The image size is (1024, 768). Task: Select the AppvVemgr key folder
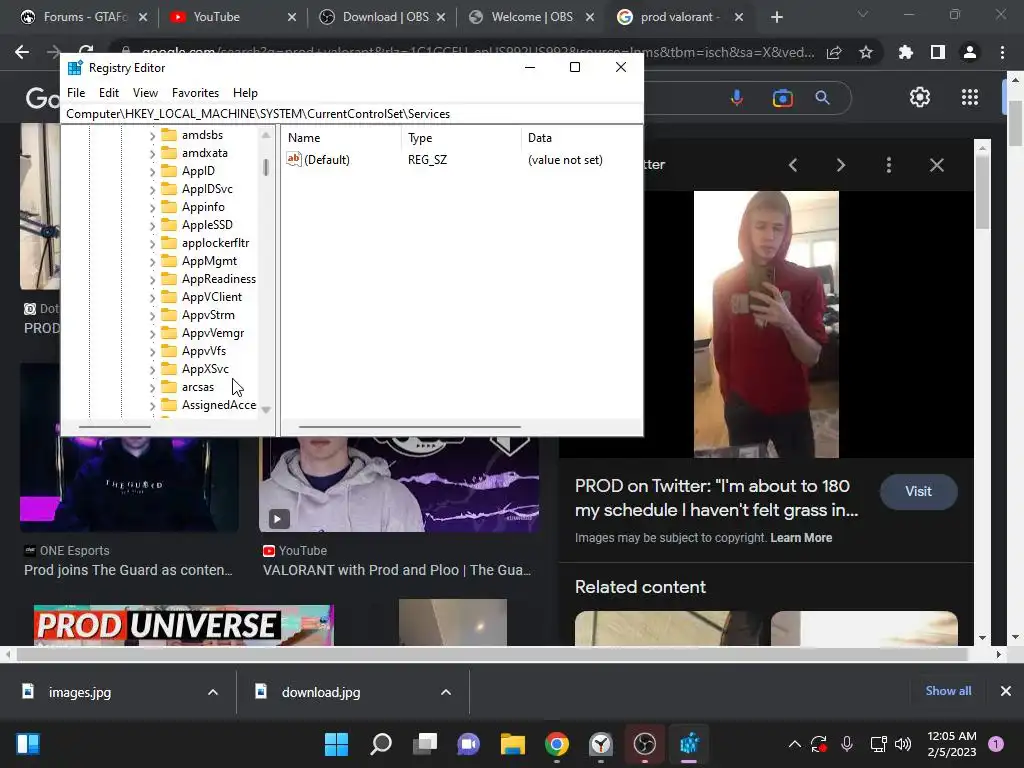point(202,333)
